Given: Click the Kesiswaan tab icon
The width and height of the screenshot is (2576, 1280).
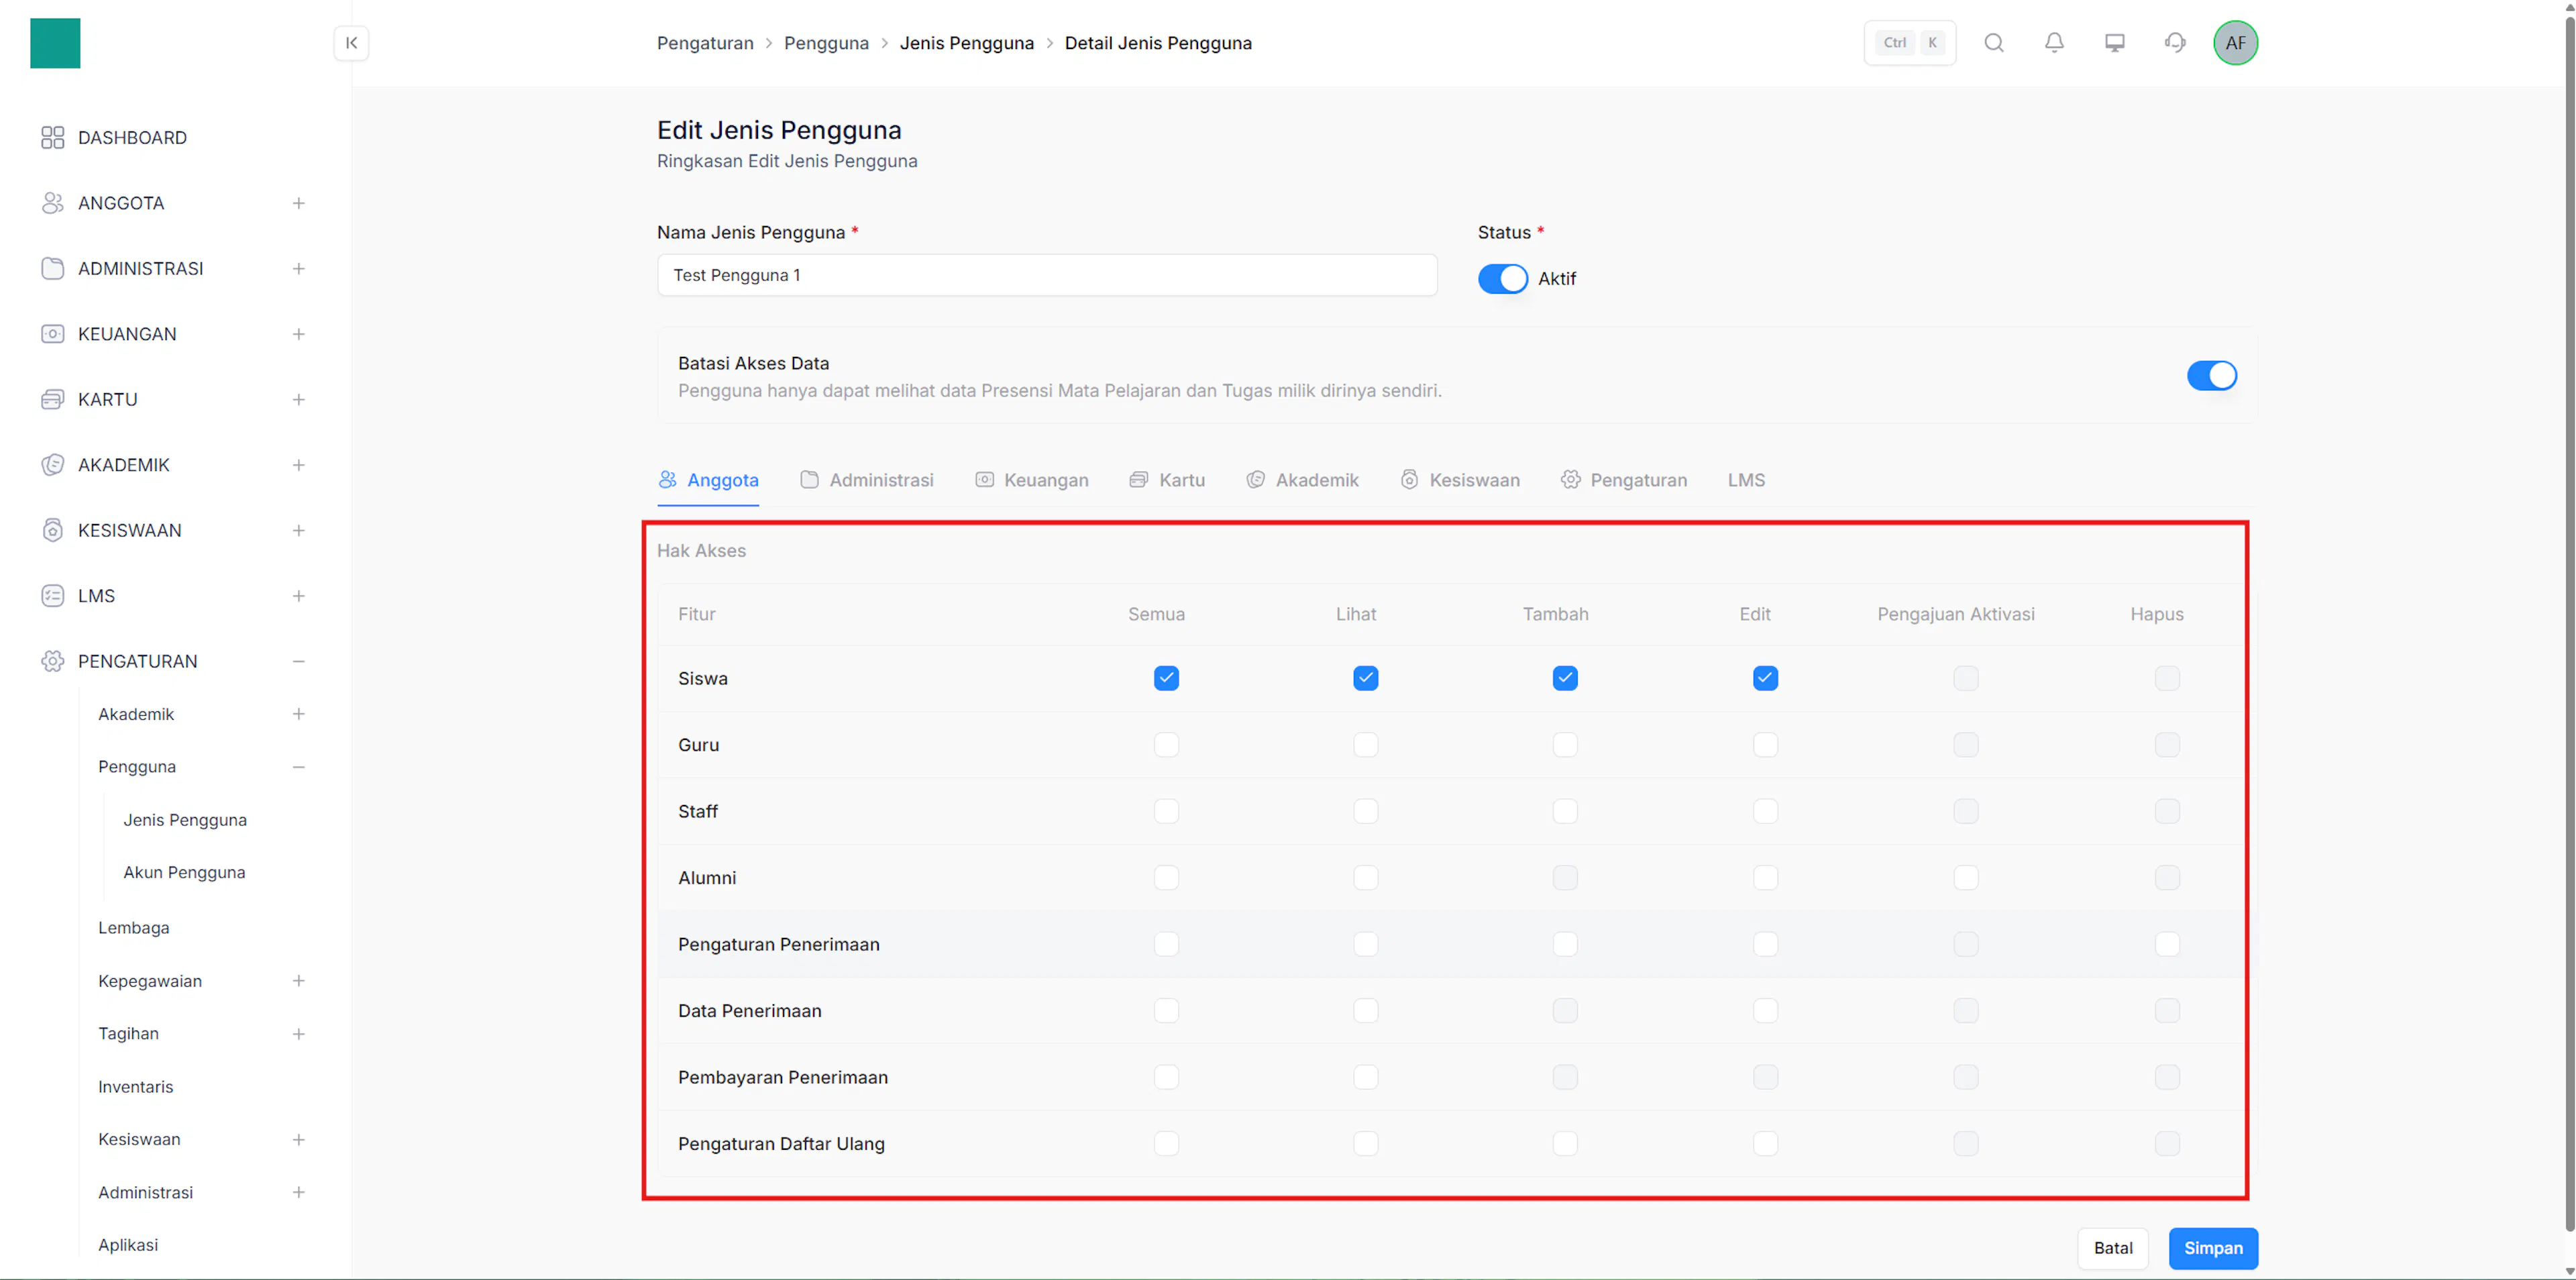Looking at the screenshot, I should pyautogui.click(x=1409, y=480).
